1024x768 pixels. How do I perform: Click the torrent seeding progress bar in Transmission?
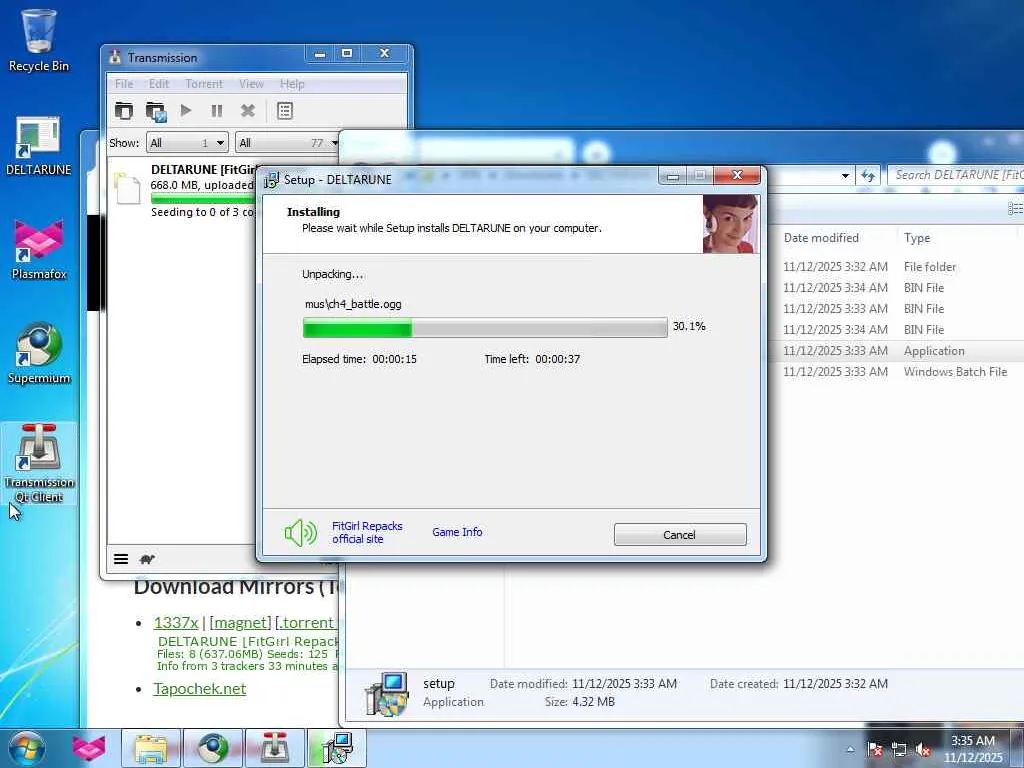(x=202, y=199)
